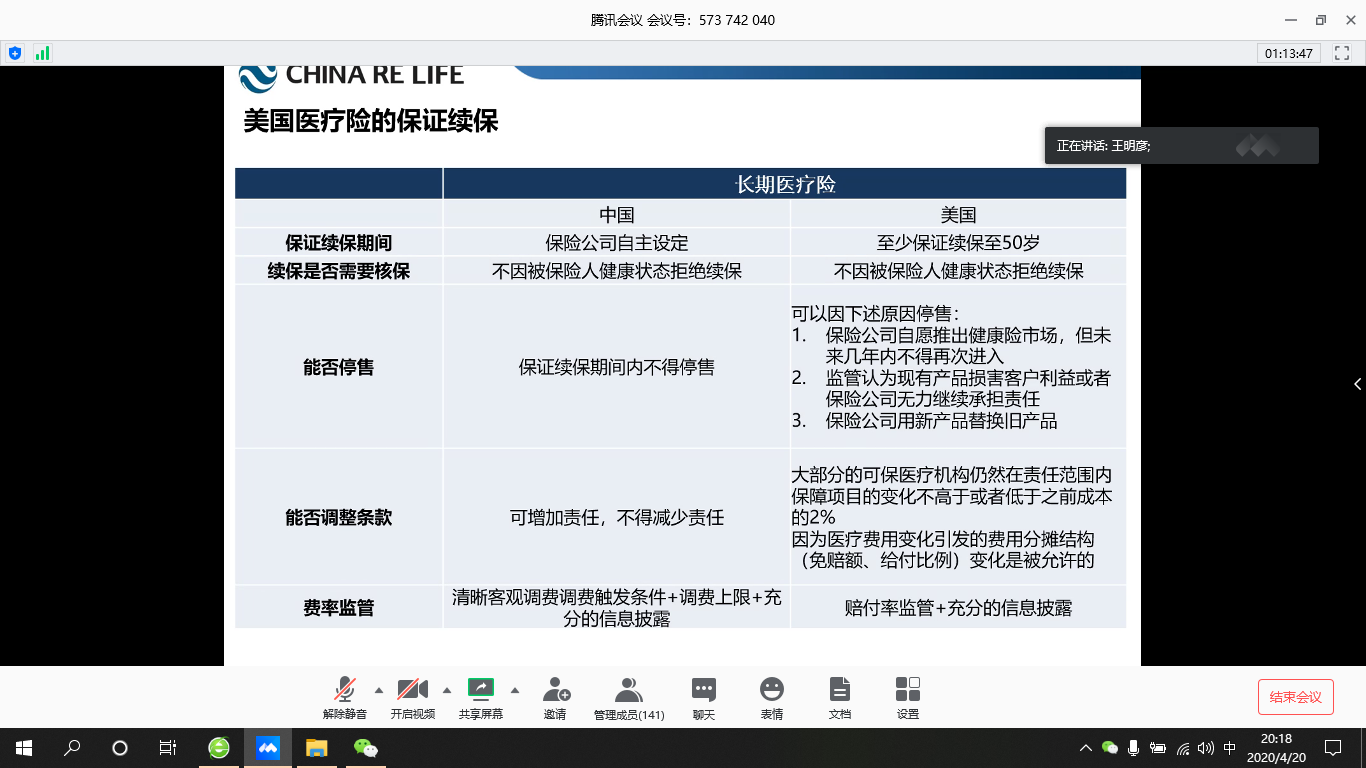Check the green network signal indicator
This screenshot has height=768, width=1366.
pos(42,53)
